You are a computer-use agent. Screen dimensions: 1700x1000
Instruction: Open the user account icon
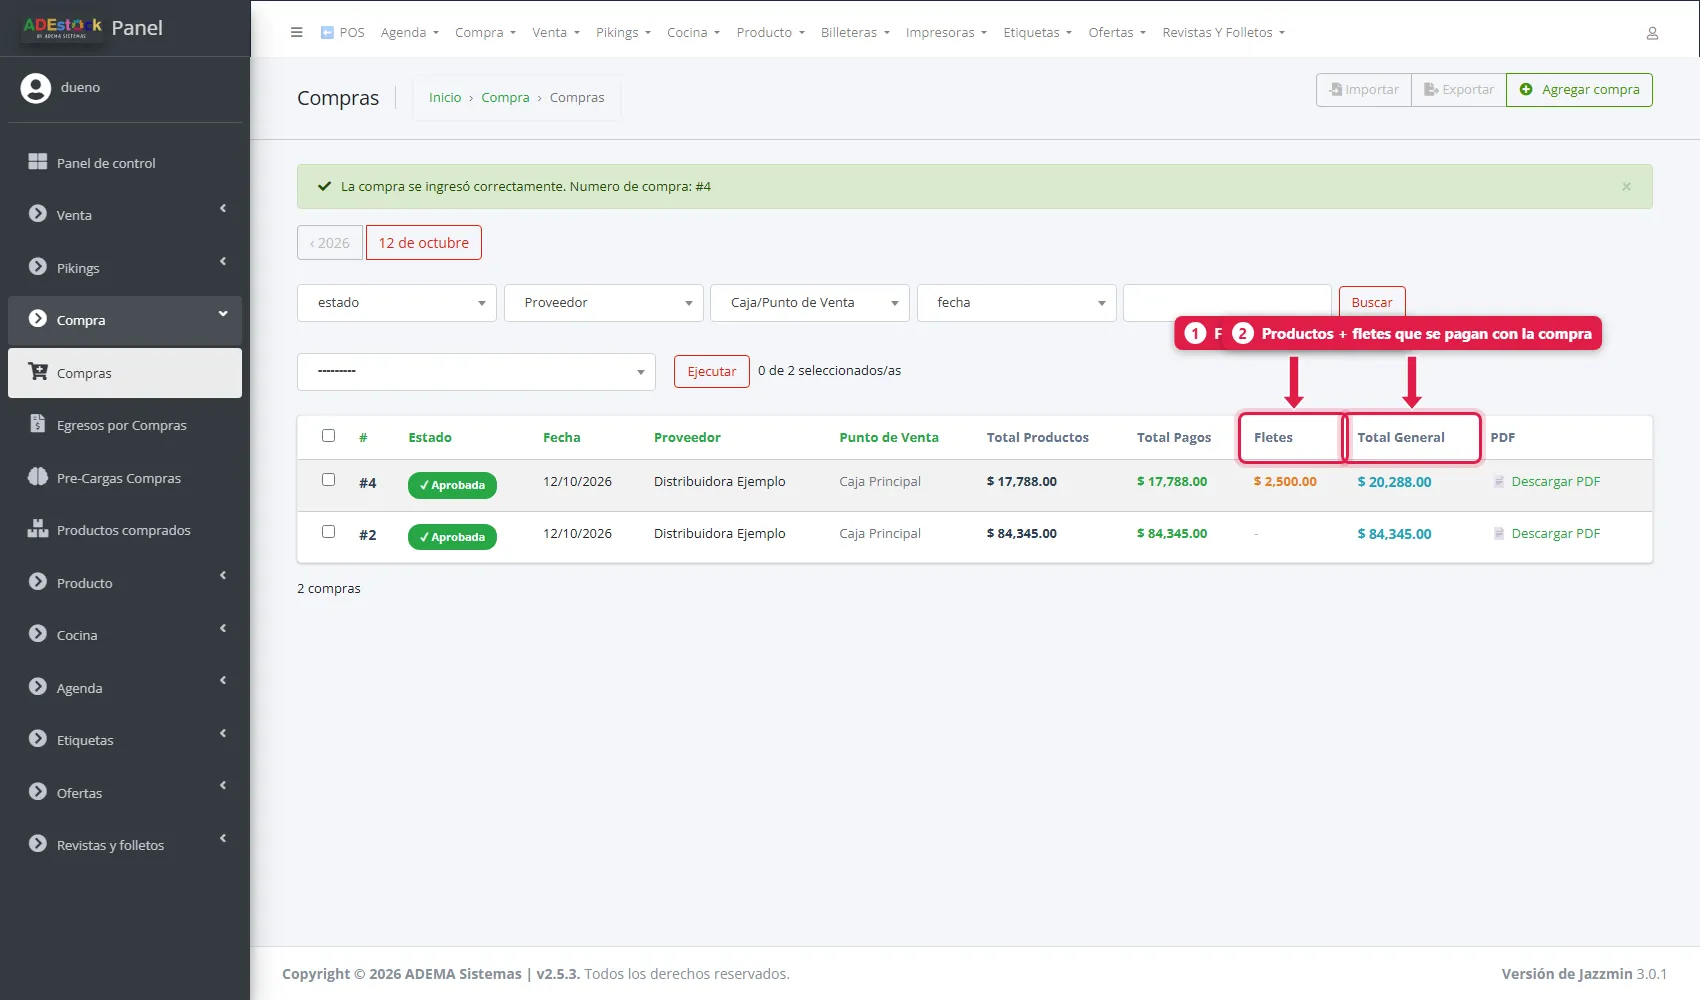[x=1652, y=33]
